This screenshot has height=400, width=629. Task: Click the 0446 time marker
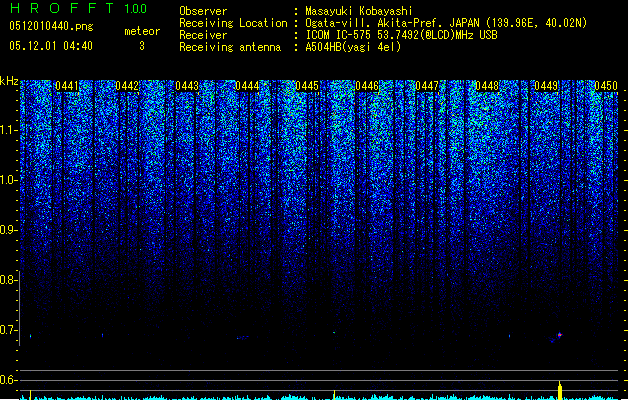367,86
